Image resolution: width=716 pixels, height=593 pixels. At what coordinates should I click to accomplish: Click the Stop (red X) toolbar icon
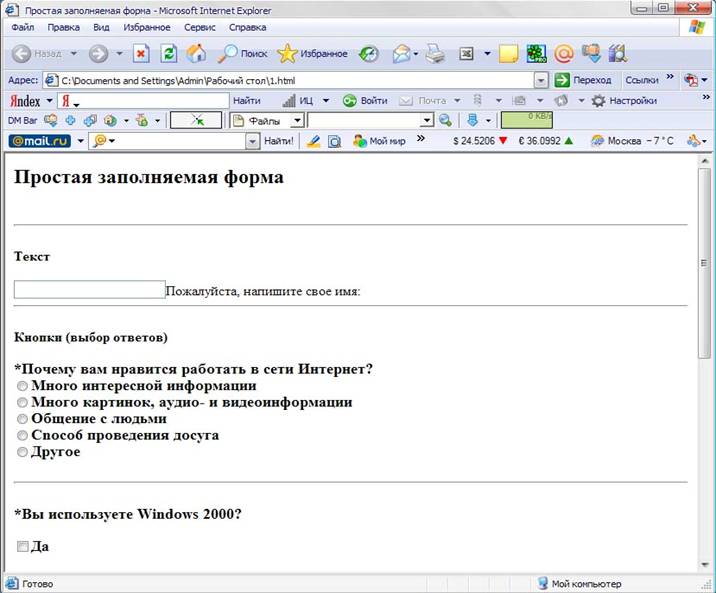(x=141, y=54)
